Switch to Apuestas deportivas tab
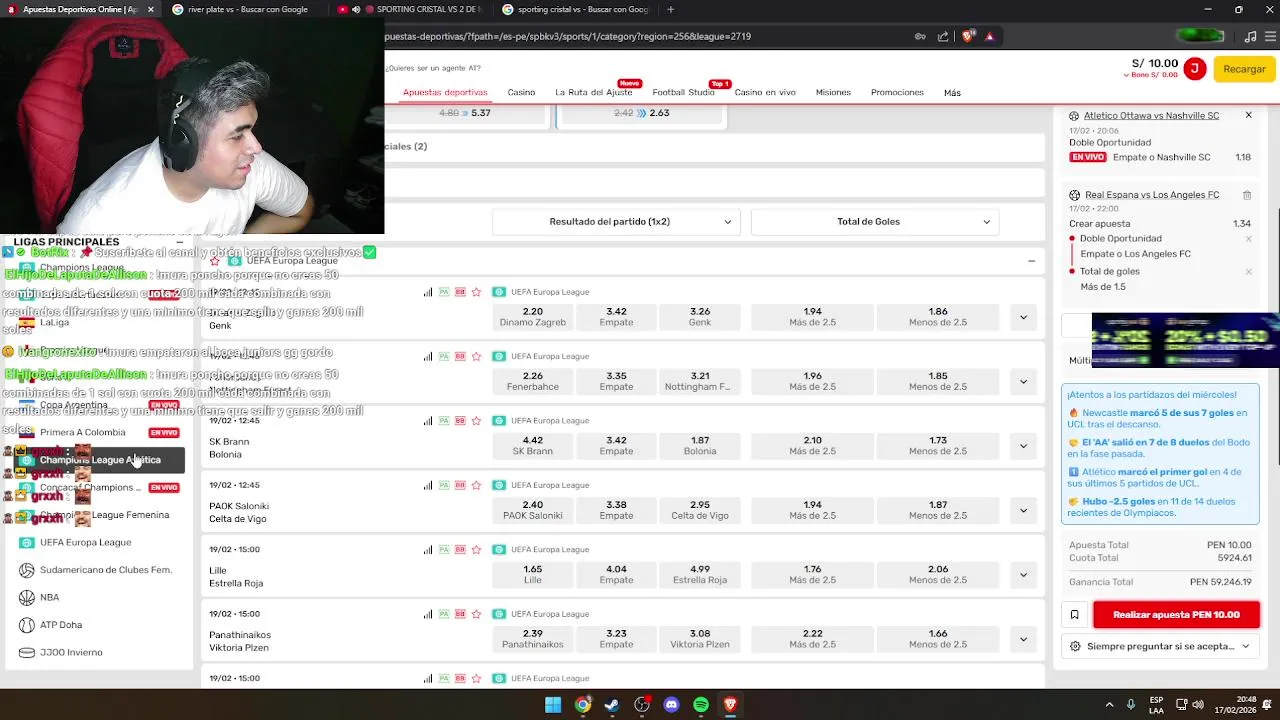Screen dimensions: 1280x720 tap(445, 92)
